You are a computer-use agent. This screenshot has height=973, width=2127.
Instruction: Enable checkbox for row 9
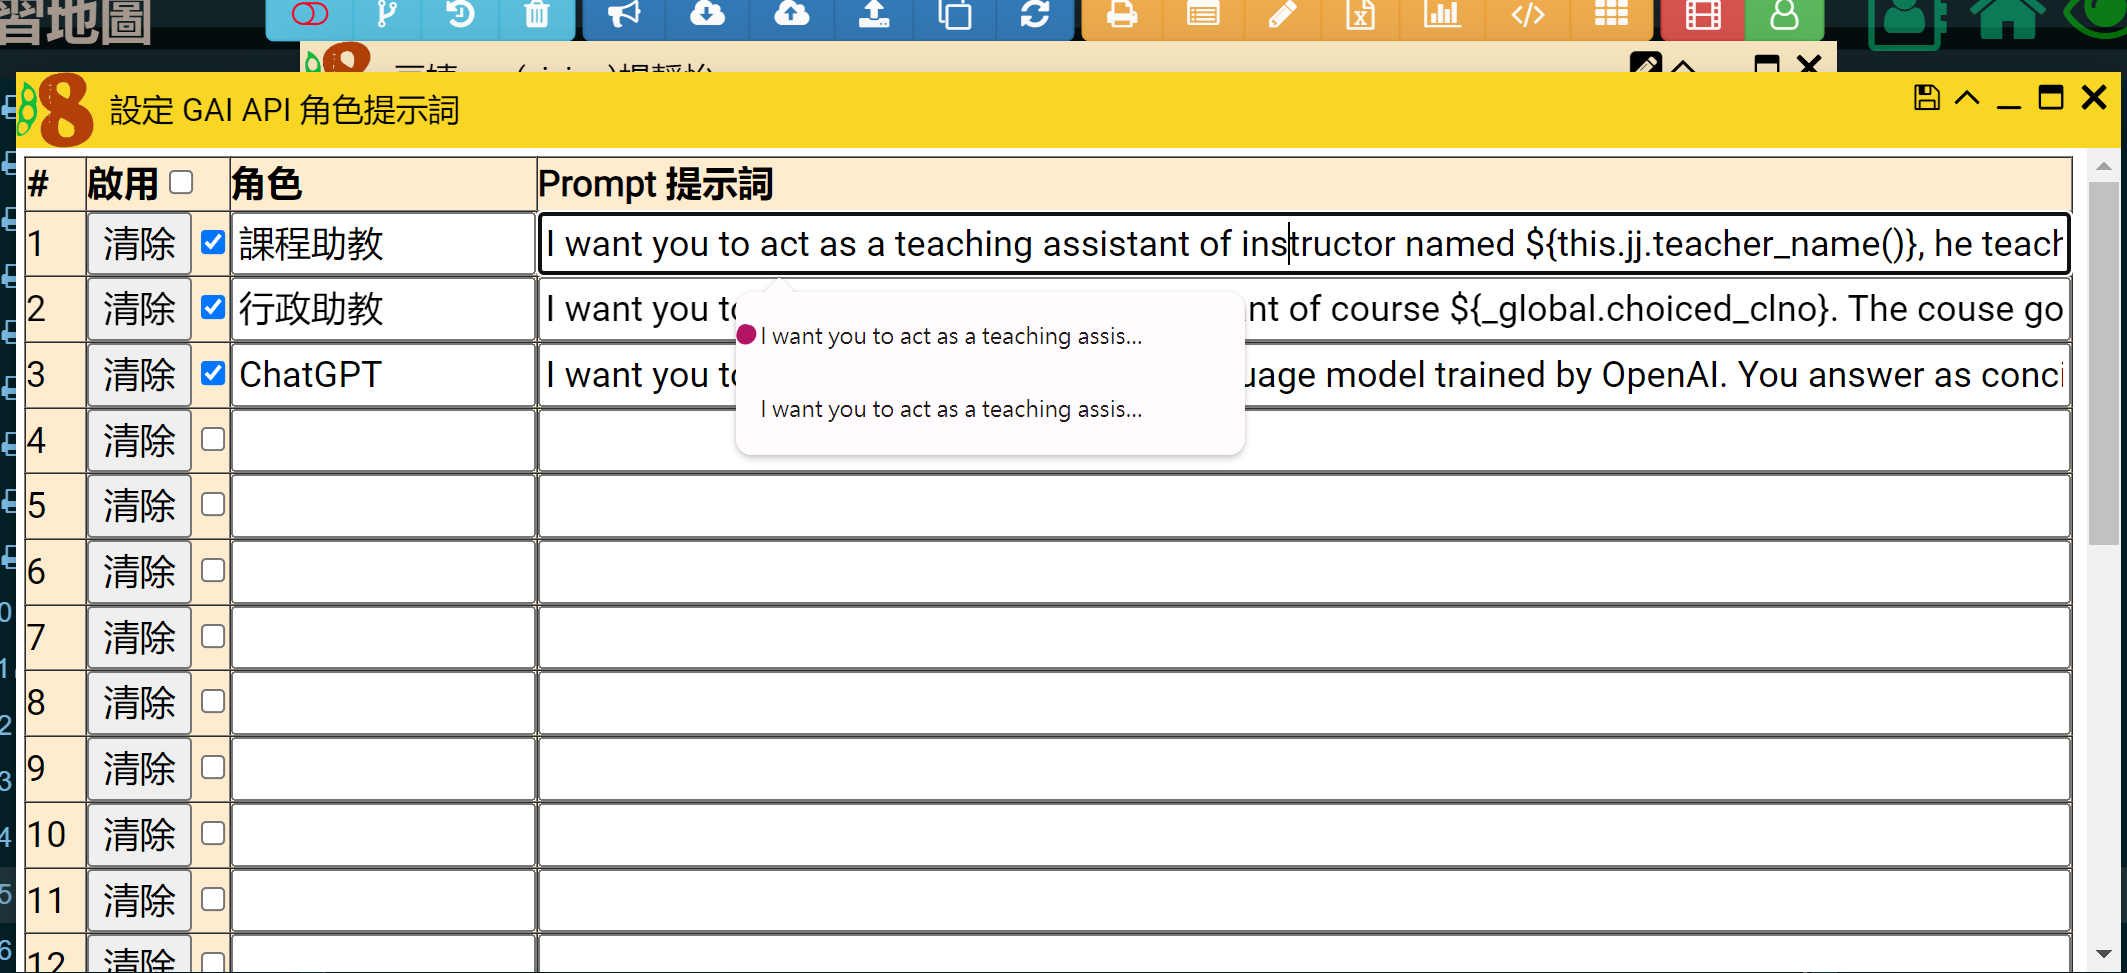(x=213, y=767)
